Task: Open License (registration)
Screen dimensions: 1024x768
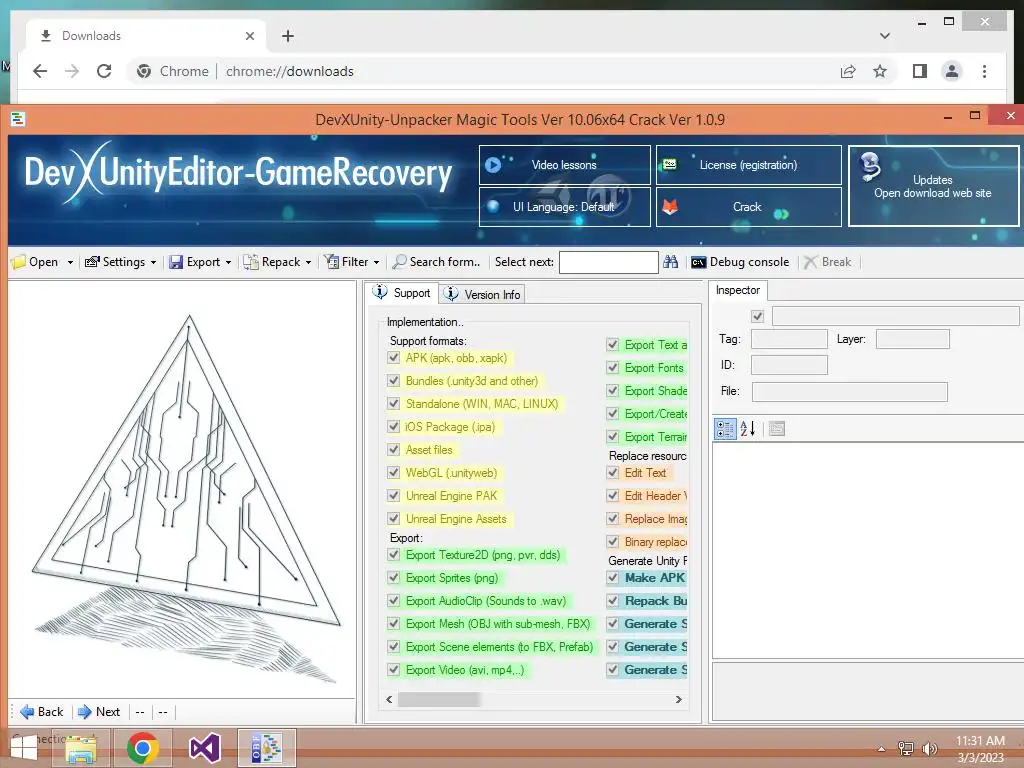Action: coord(748,165)
